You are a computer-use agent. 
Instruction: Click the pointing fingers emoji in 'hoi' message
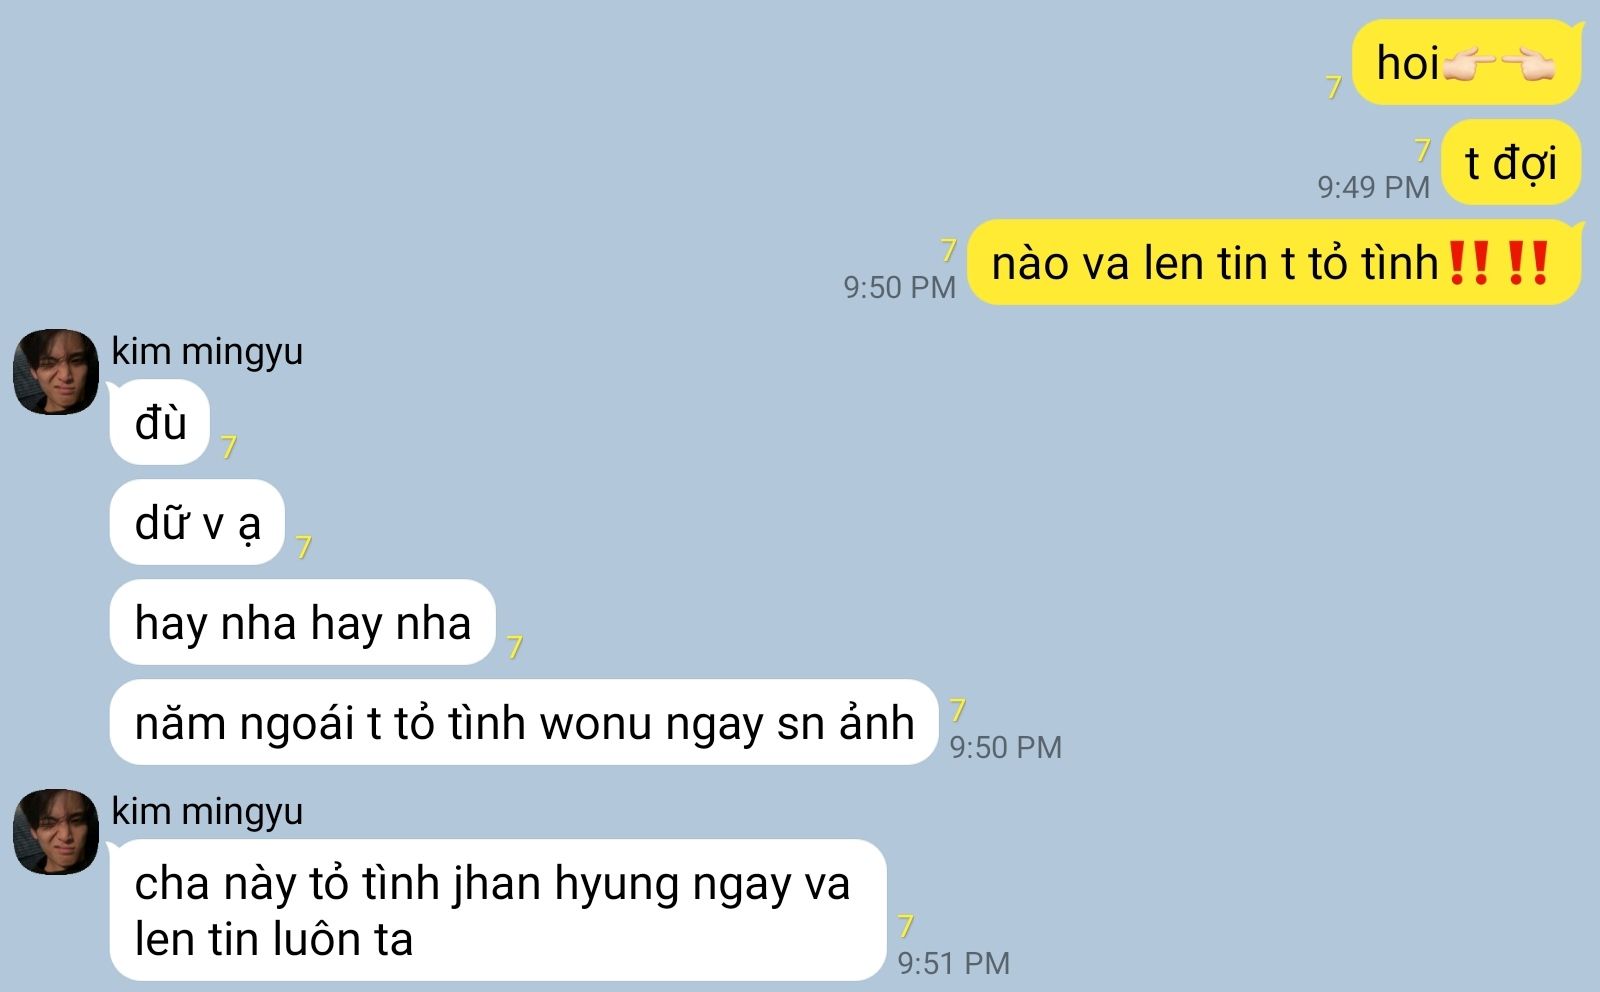point(1499,65)
